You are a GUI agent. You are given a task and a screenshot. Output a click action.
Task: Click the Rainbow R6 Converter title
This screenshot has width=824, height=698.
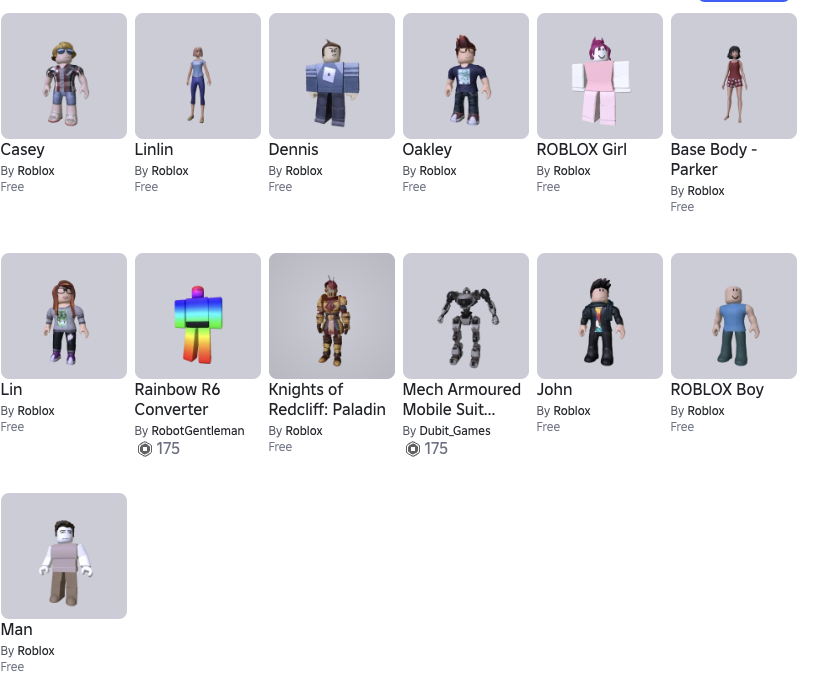pyautogui.click(x=178, y=399)
